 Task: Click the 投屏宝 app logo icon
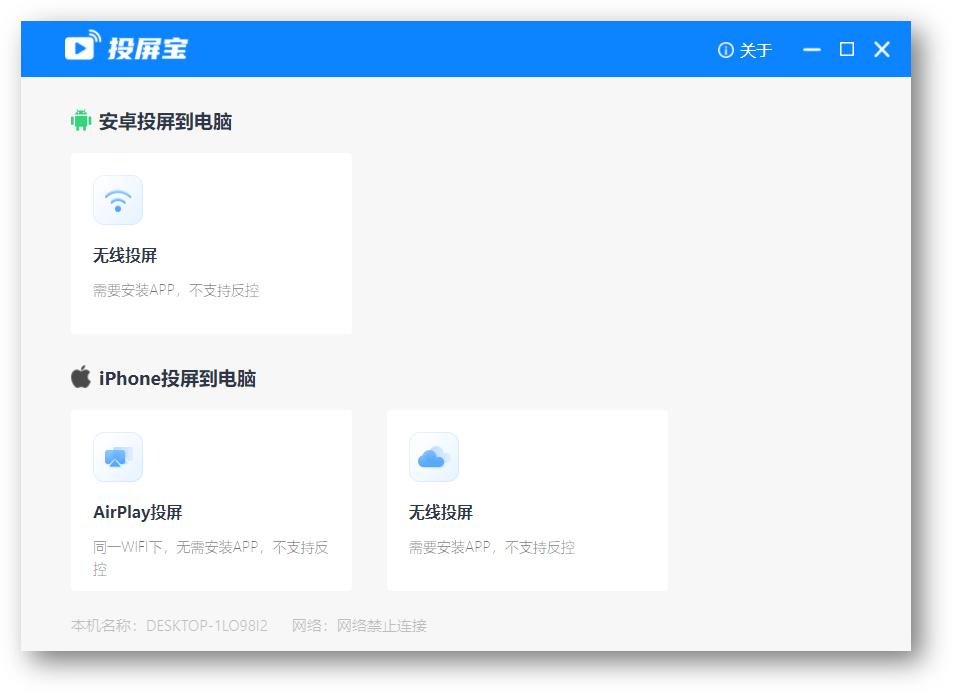[x=83, y=46]
